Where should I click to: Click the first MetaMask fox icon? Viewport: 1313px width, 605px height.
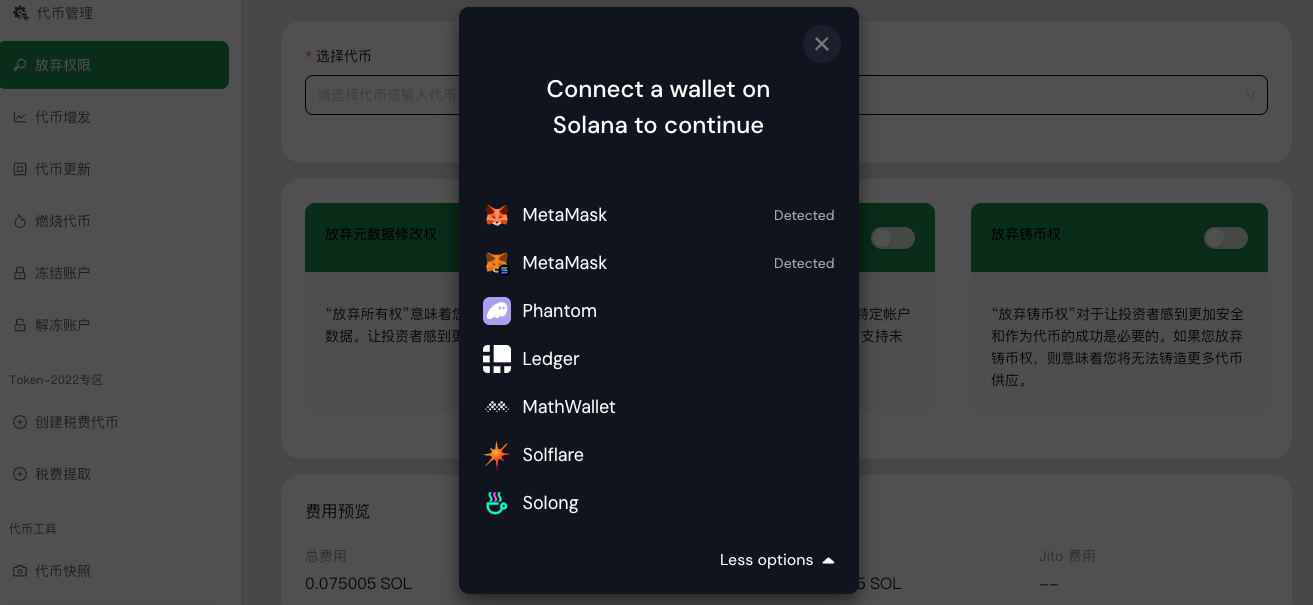(x=497, y=215)
